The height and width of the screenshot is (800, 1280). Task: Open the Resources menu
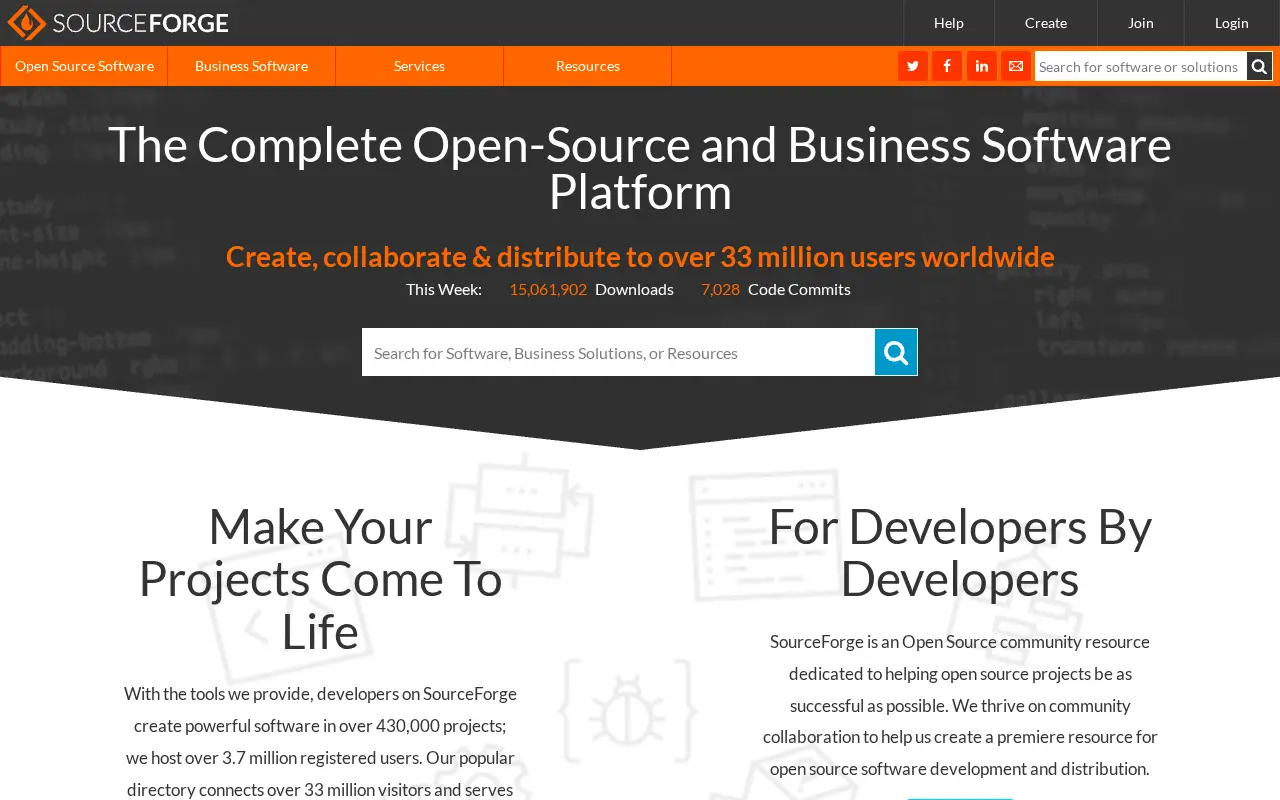click(x=587, y=66)
